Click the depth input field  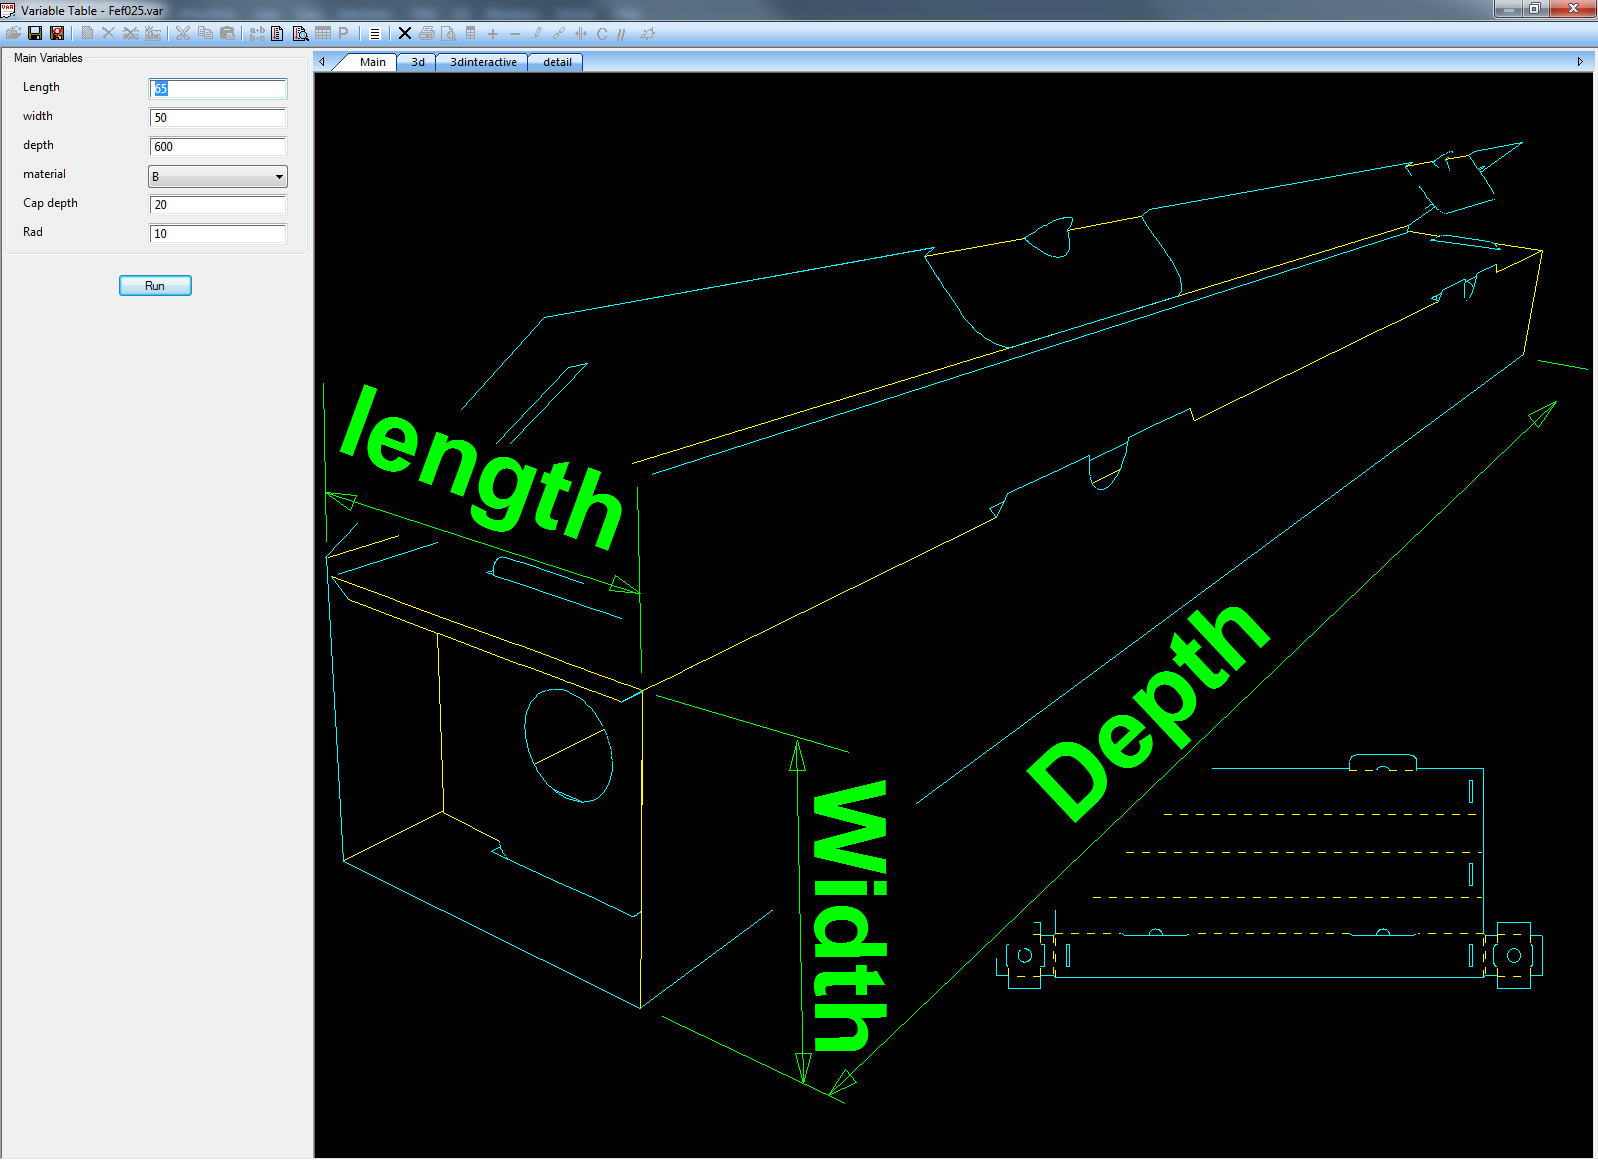pos(218,146)
